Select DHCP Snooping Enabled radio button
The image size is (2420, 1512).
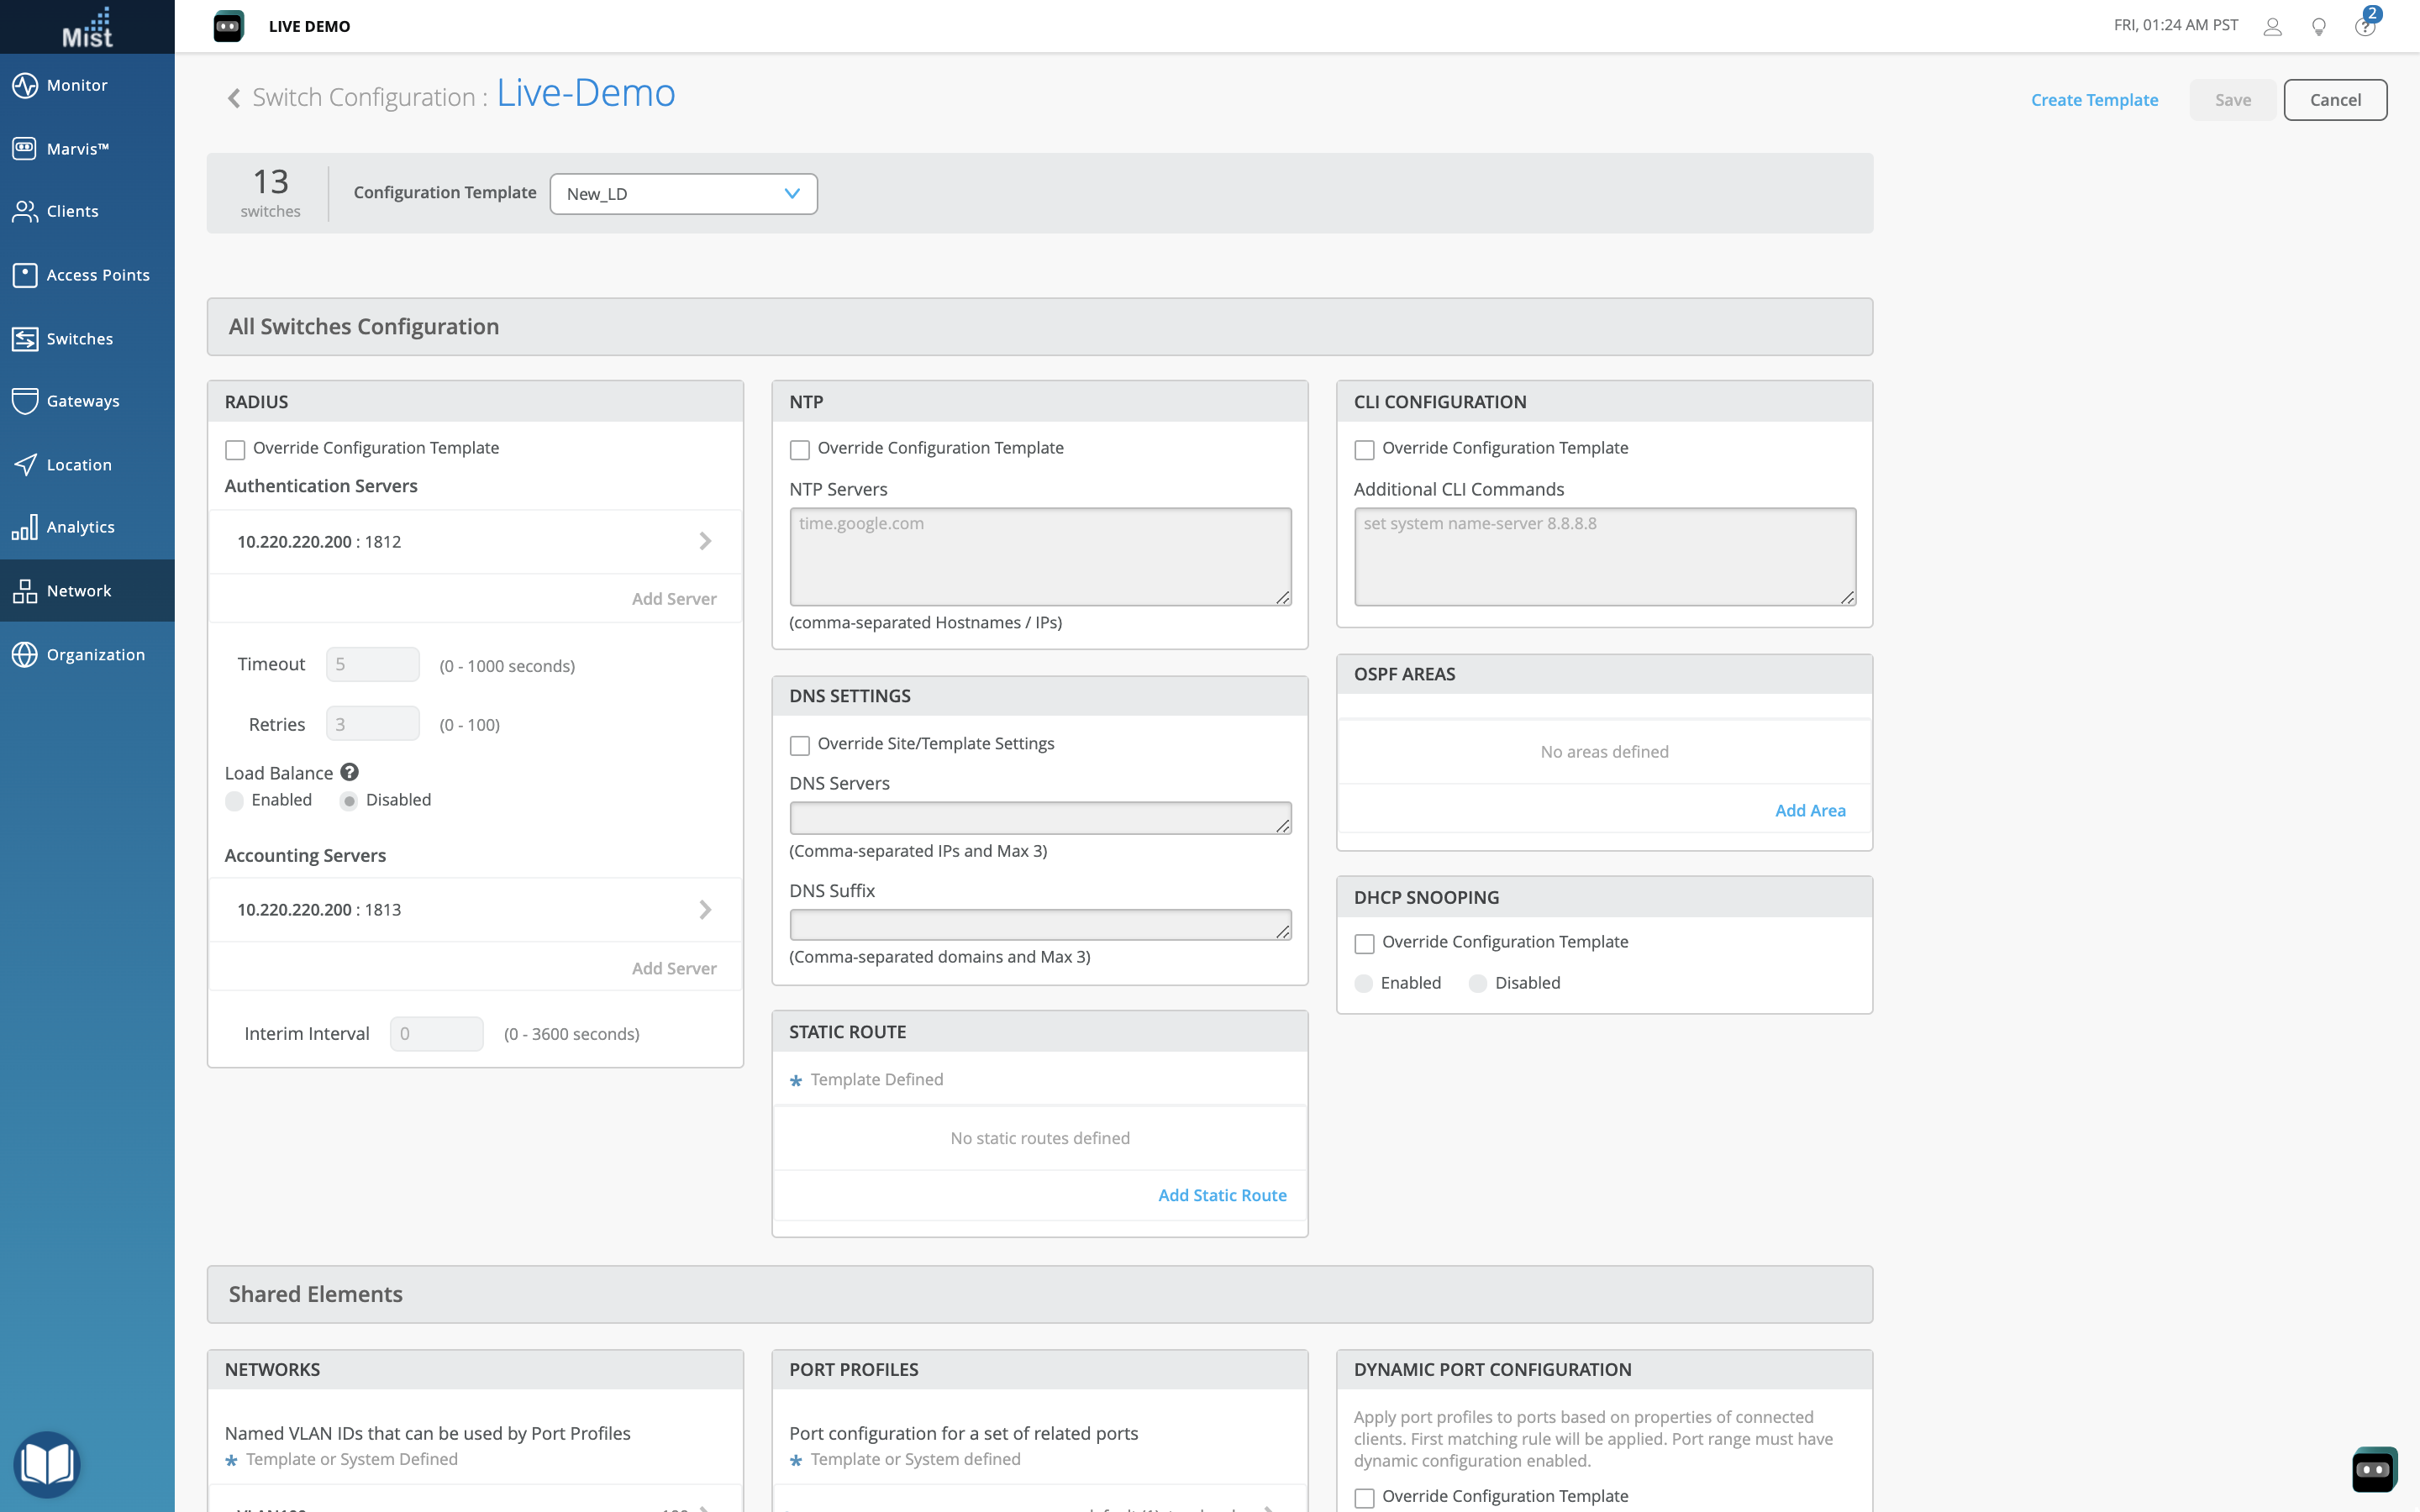click(x=1364, y=983)
